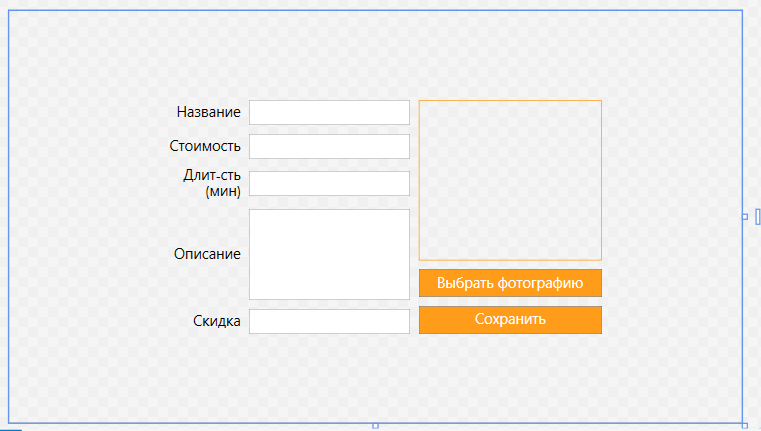The height and width of the screenshot is (431, 761).
Task: Click the right-edge square resize handle of the designer frame
Action: coord(745,217)
